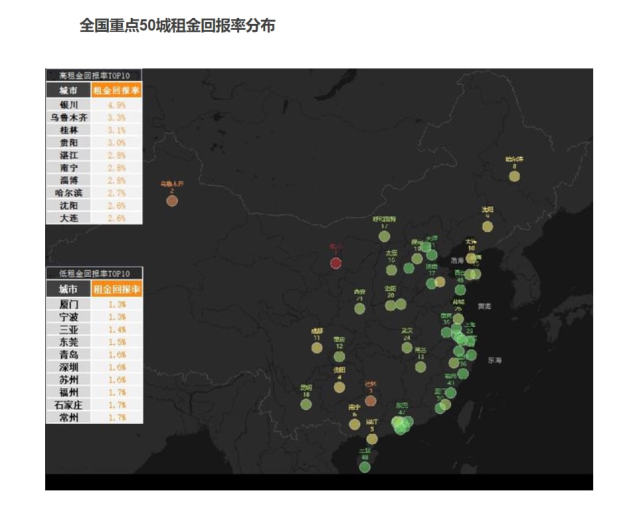The width and height of the screenshot is (641, 507).
Task: Click 青岛 cell in the low-return table
Action: click(x=69, y=354)
